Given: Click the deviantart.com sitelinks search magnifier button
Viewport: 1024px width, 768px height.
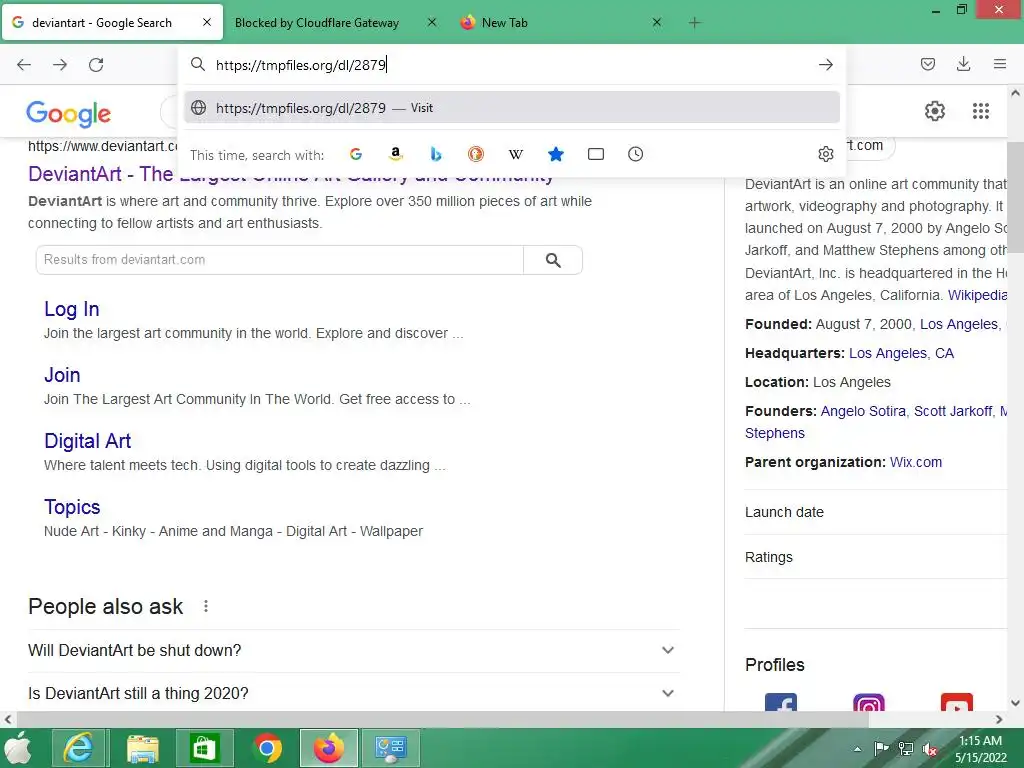Looking at the screenshot, I should point(553,260).
